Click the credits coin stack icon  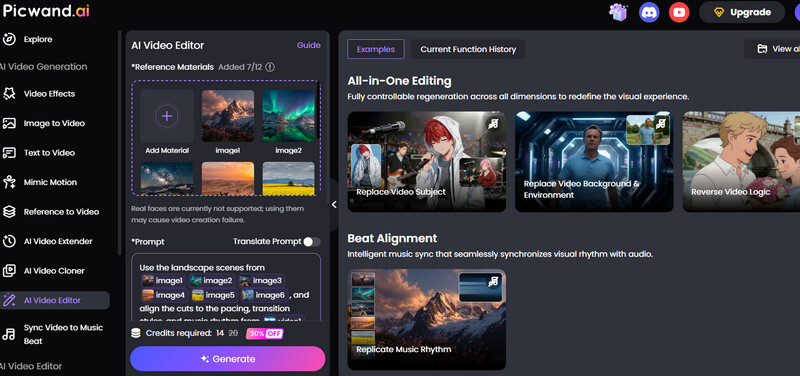point(136,333)
